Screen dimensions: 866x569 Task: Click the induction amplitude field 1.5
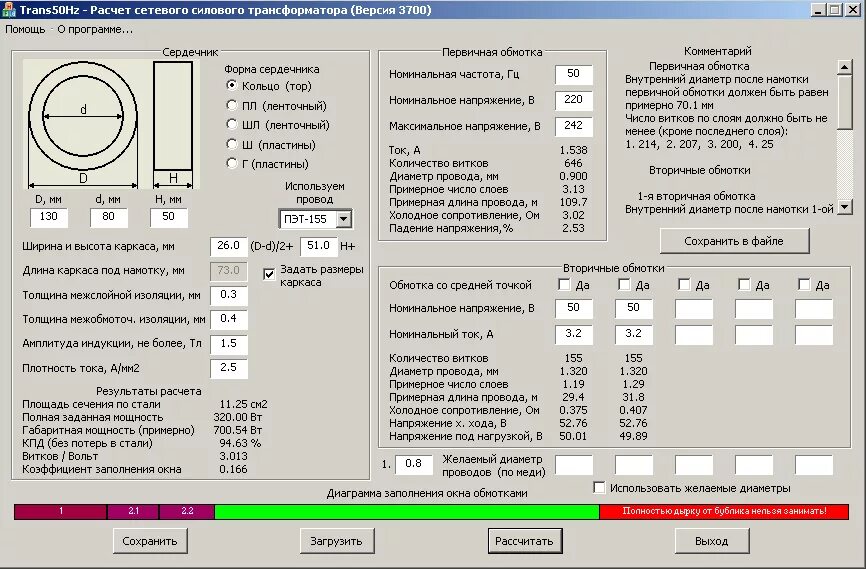(x=229, y=344)
